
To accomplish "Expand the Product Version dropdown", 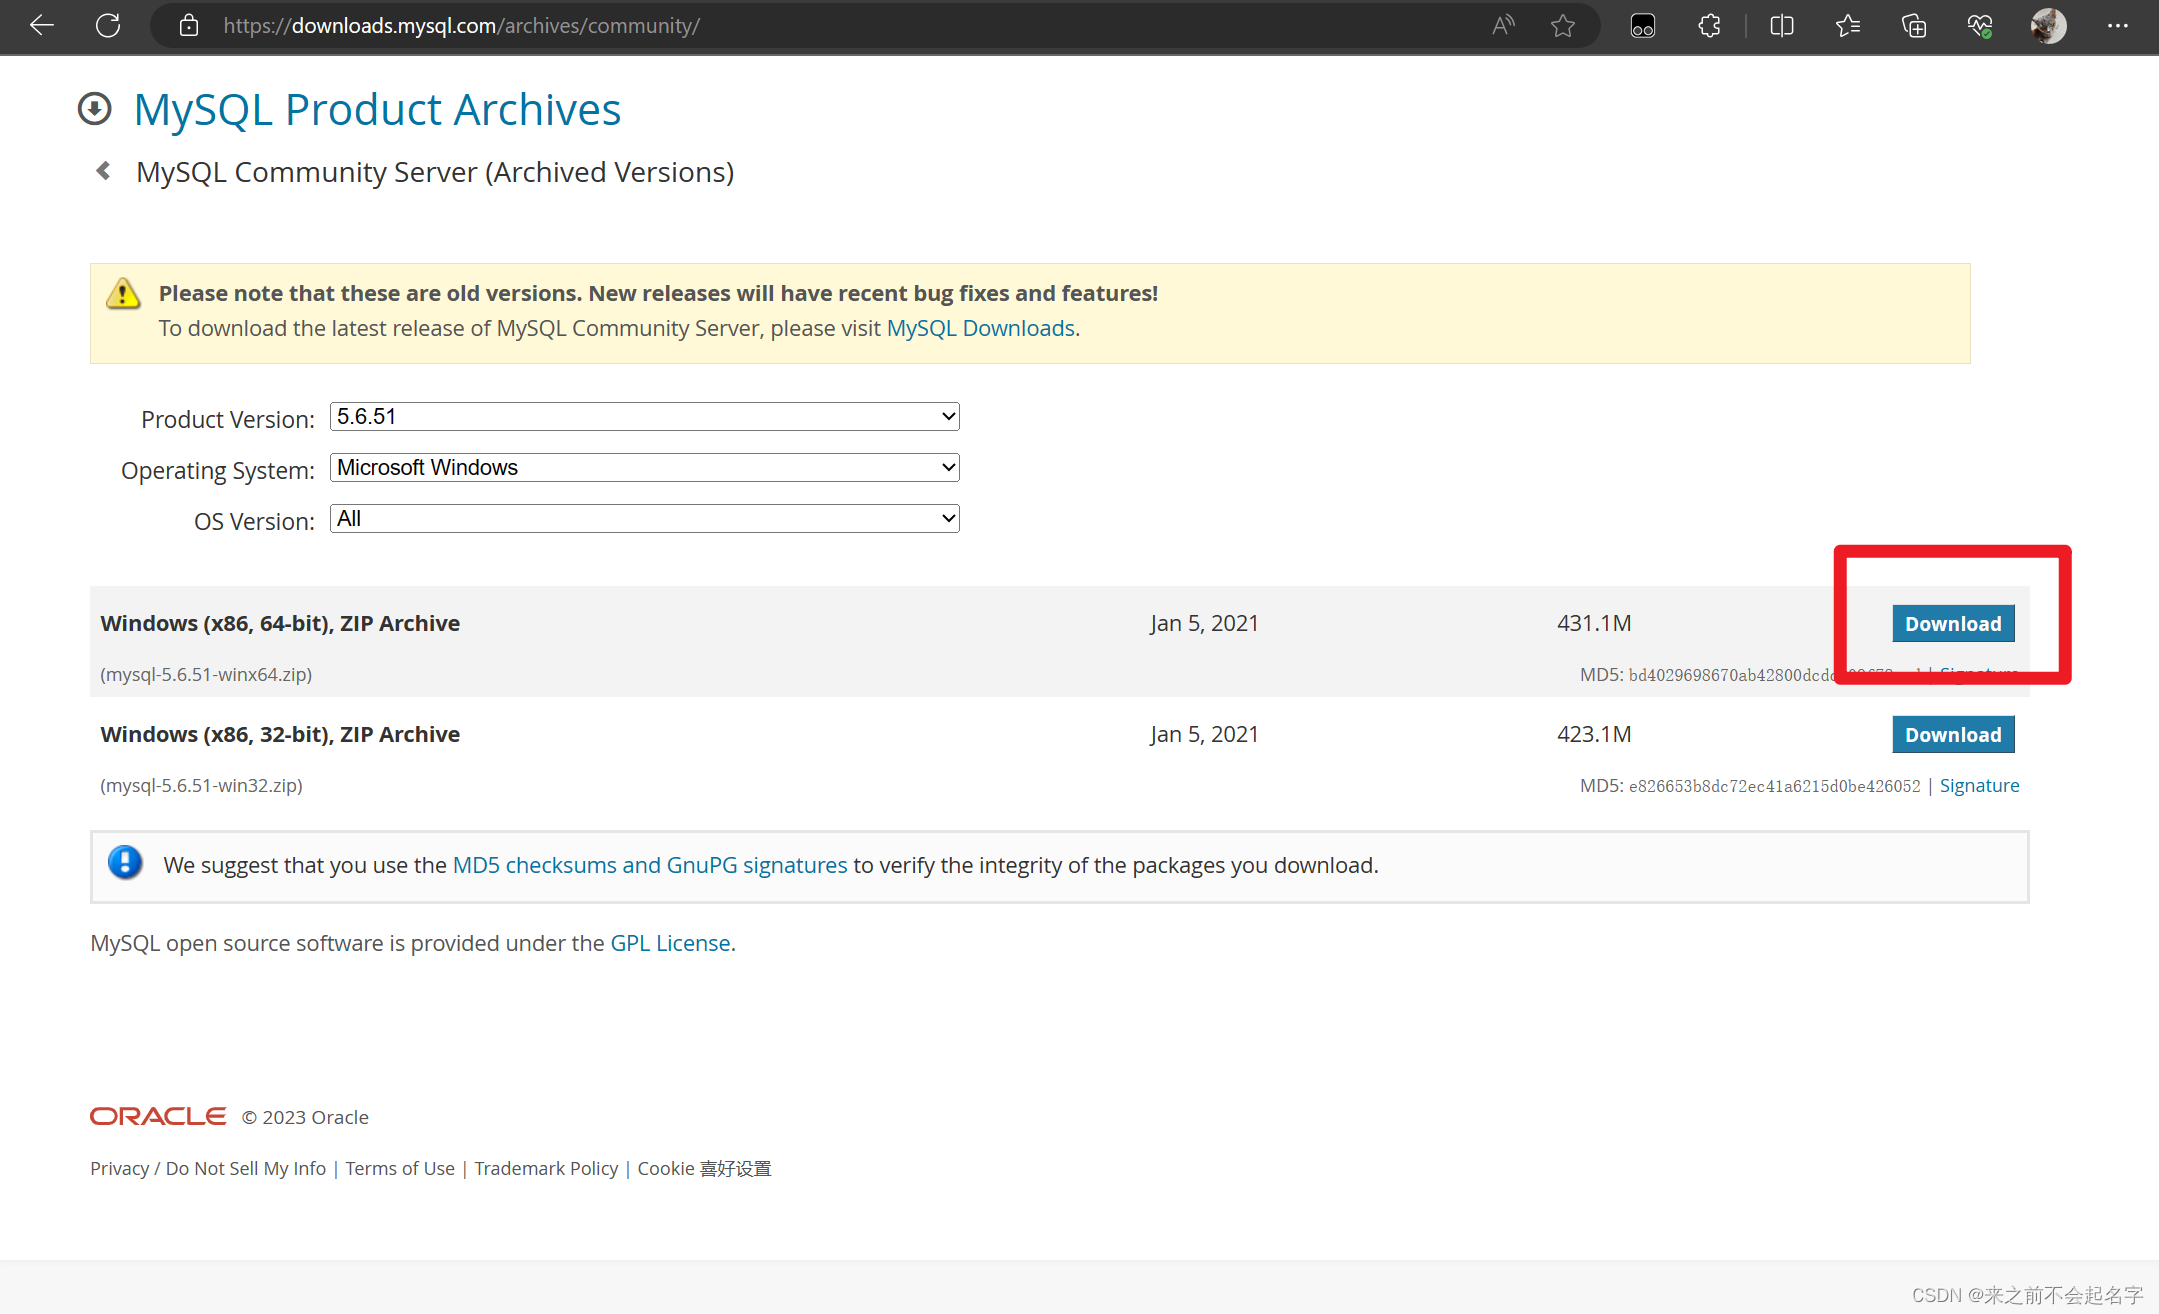I will tap(644, 417).
